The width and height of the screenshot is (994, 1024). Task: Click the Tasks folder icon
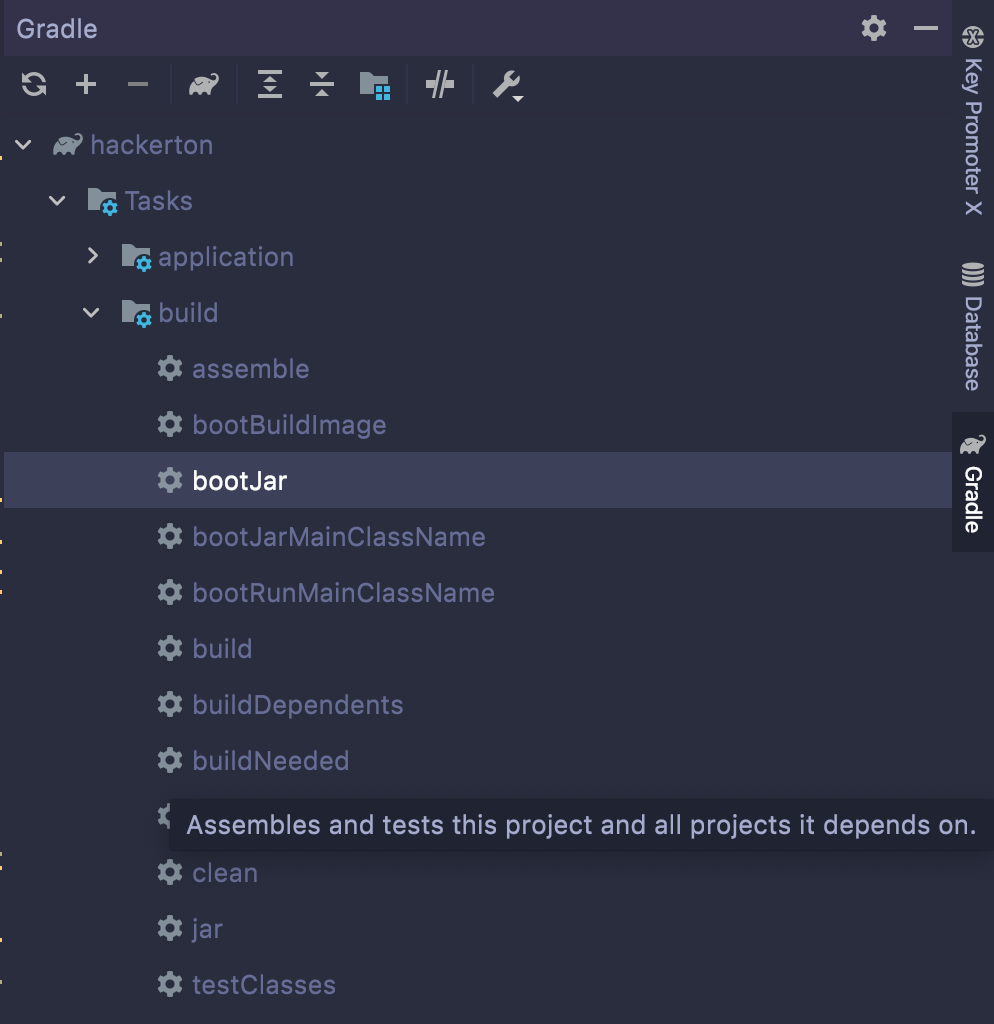tap(102, 201)
